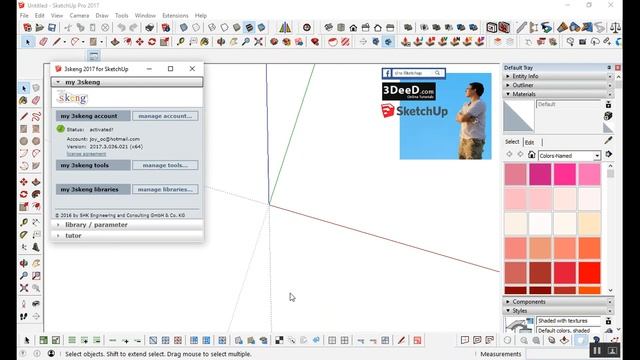The image size is (640, 360).
Task: Click the Open file icon in top toolbar
Action: click(40, 28)
